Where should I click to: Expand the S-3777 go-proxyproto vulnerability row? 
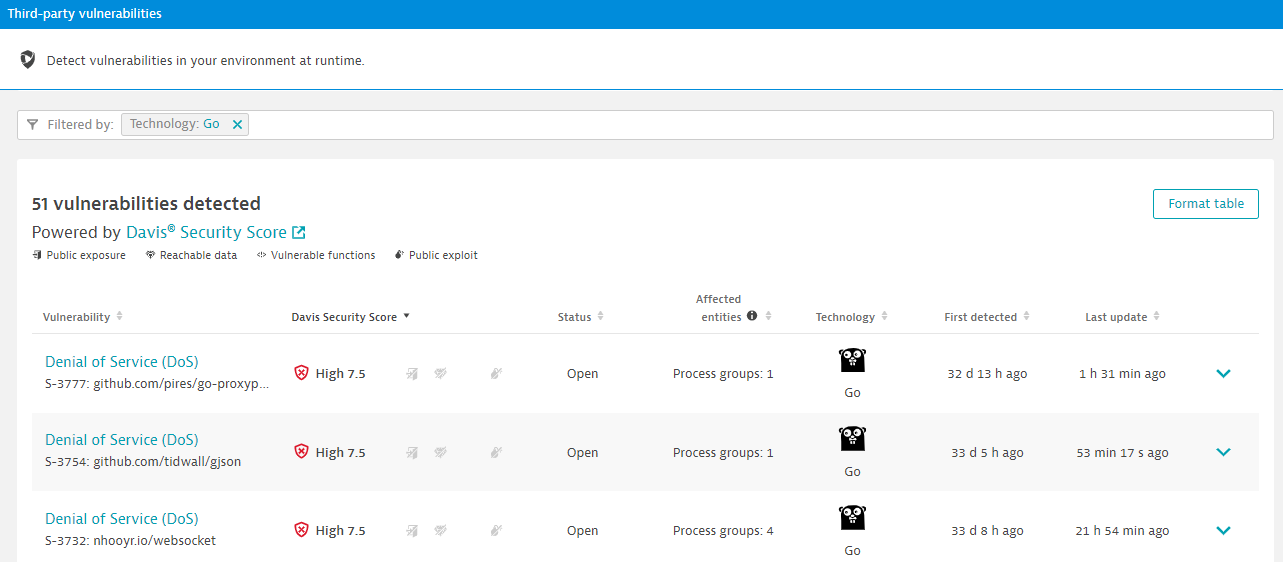(1222, 373)
